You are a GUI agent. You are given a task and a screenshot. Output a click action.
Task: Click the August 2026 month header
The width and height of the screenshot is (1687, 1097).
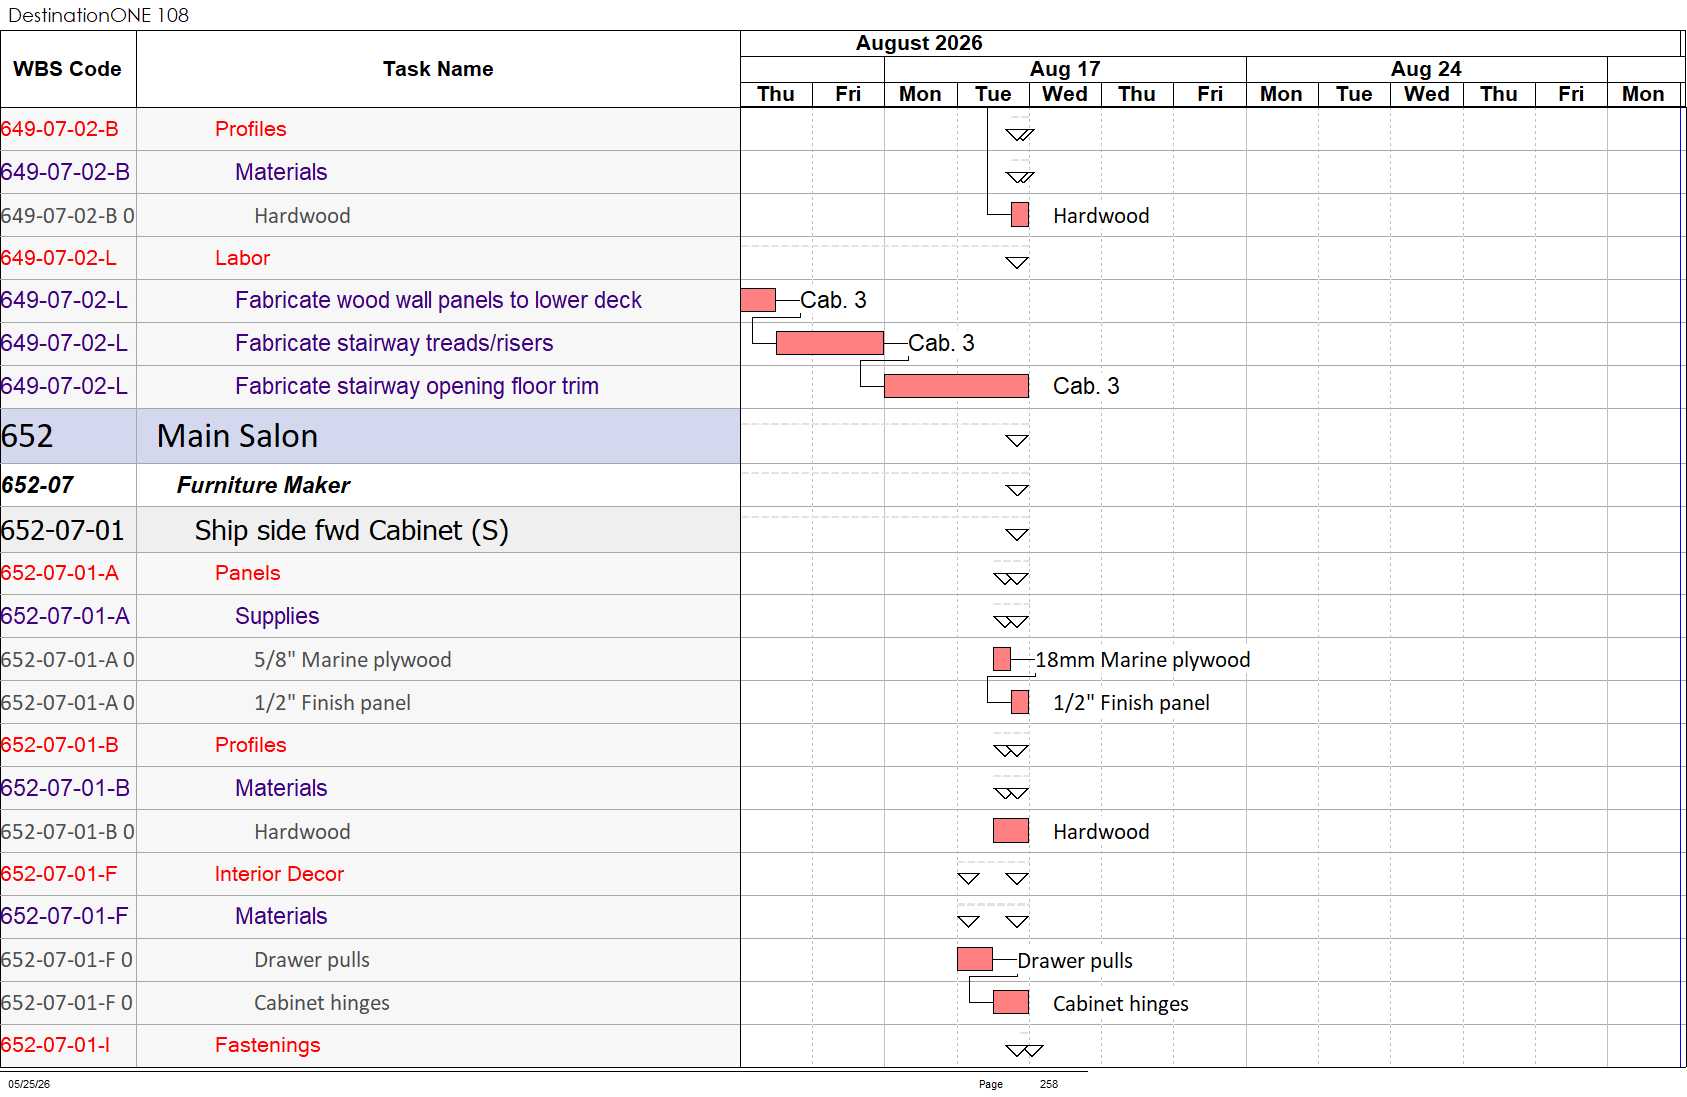coord(919,43)
